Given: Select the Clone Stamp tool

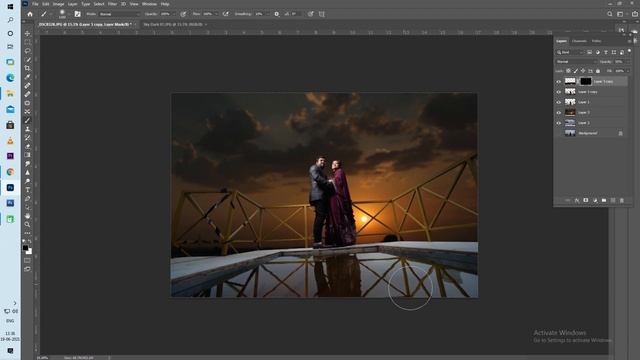Looking at the screenshot, I should coord(27,129).
